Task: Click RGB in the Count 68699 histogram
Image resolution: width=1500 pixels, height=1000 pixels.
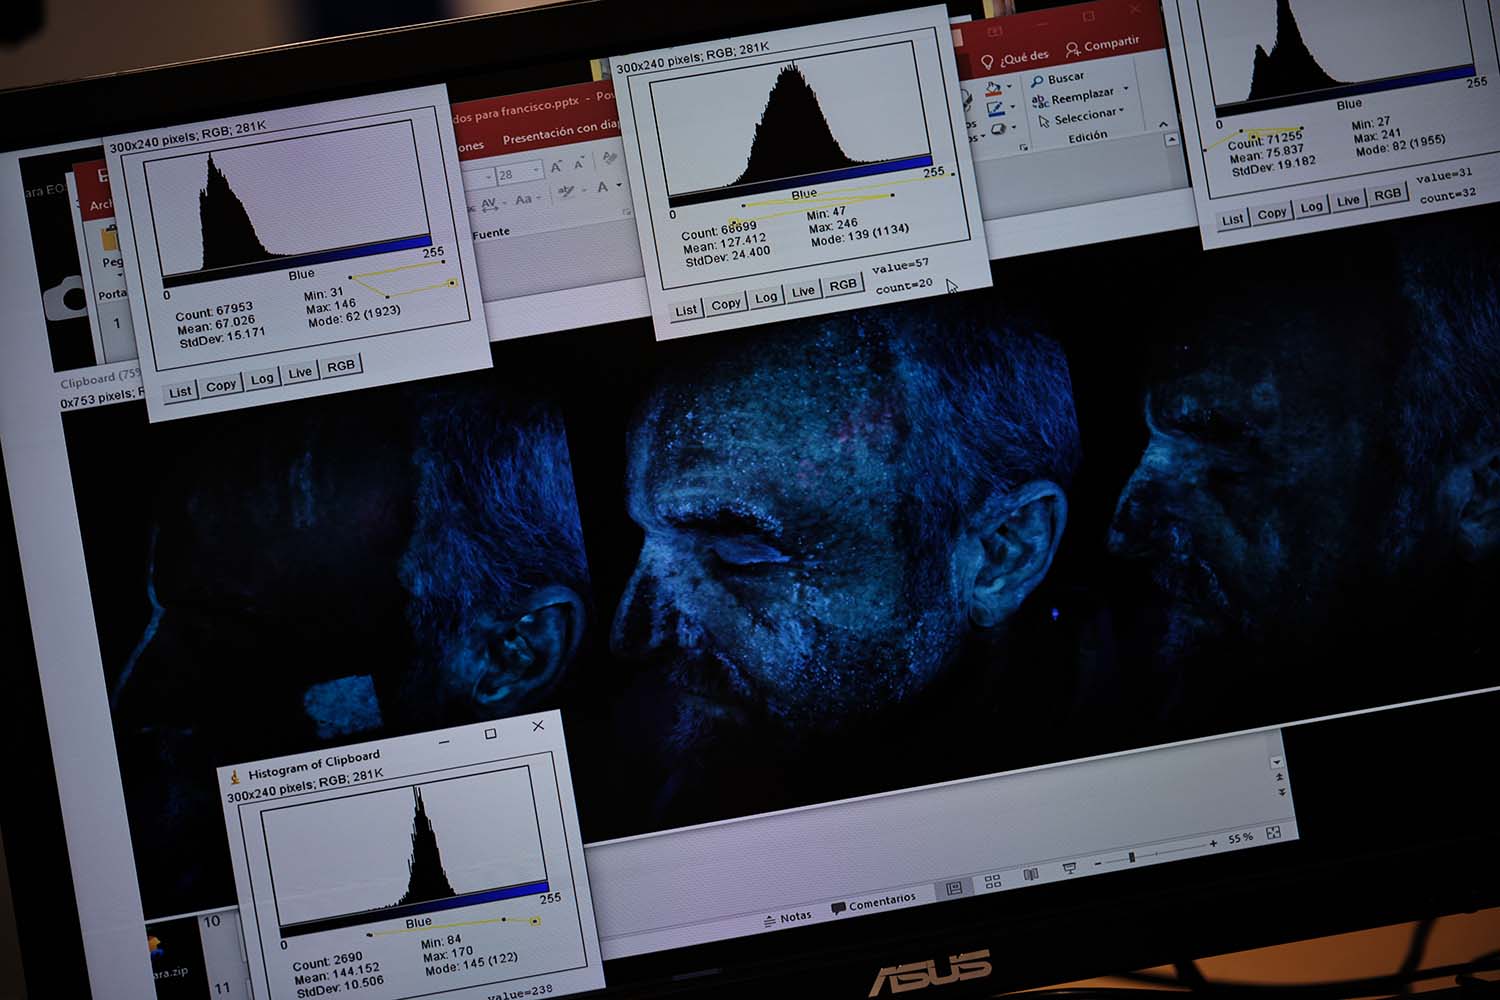Action: pos(843,285)
